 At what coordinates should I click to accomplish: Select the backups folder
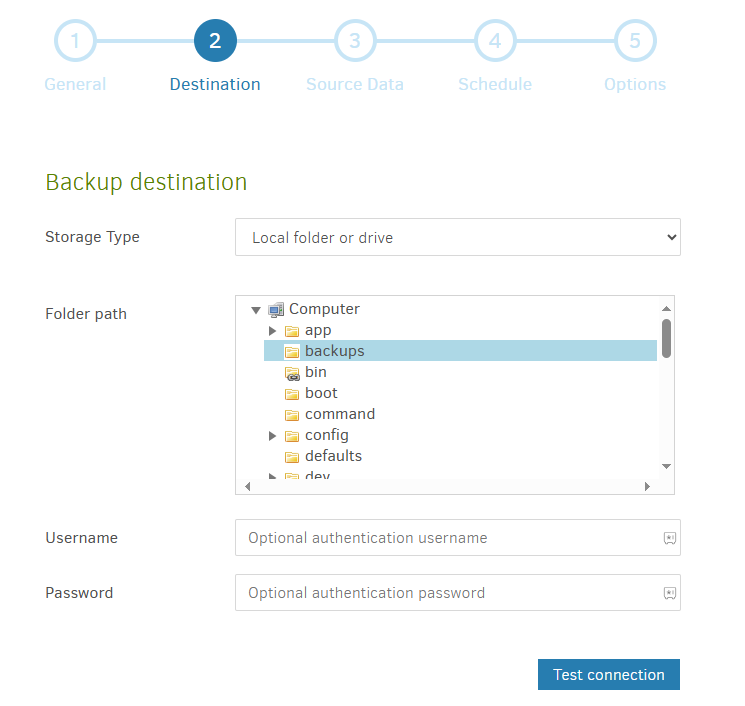334,351
